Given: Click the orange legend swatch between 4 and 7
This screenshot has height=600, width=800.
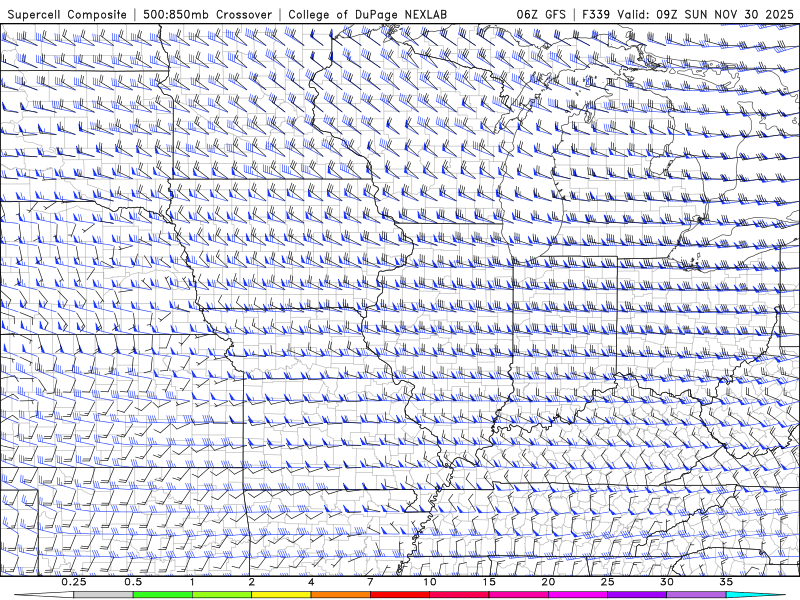Looking at the screenshot, I should [340, 595].
